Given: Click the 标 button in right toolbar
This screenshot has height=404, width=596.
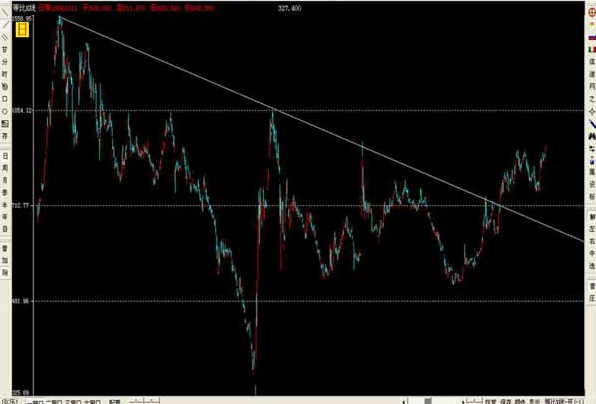Looking at the screenshot, I should click(x=592, y=196).
